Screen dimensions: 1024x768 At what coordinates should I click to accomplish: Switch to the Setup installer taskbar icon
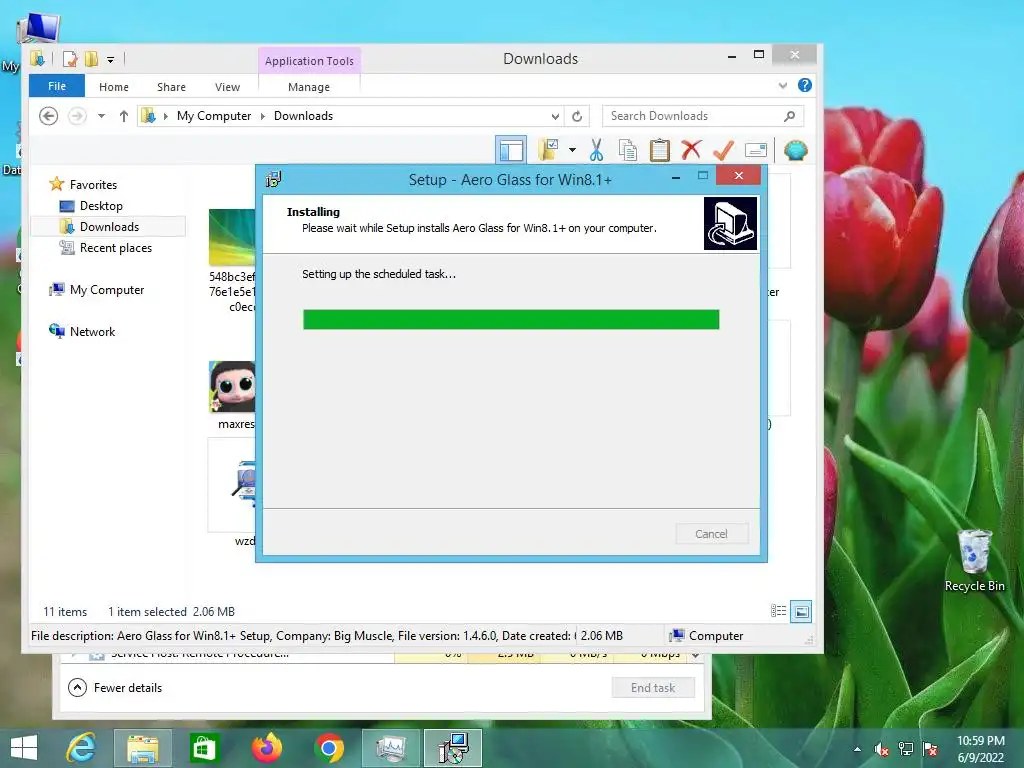click(453, 748)
